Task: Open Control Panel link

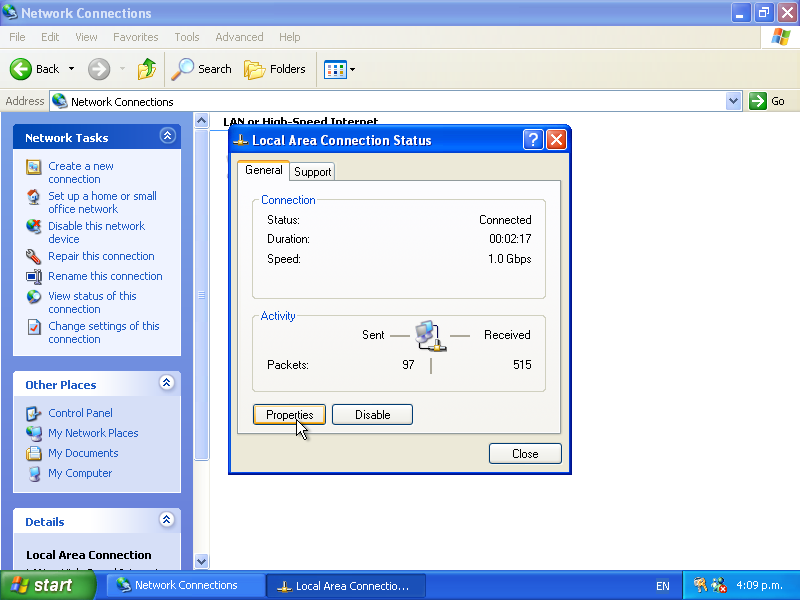Action: (80, 413)
